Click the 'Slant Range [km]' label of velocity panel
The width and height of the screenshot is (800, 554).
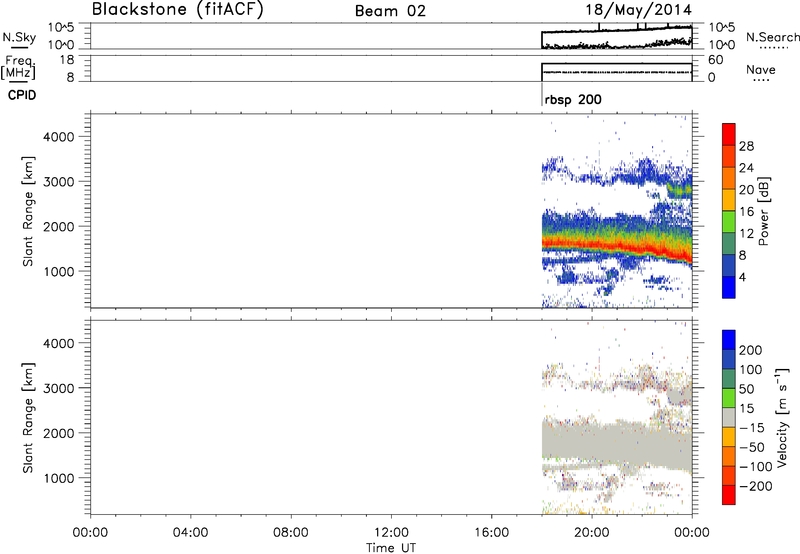[x=28, y=418]
